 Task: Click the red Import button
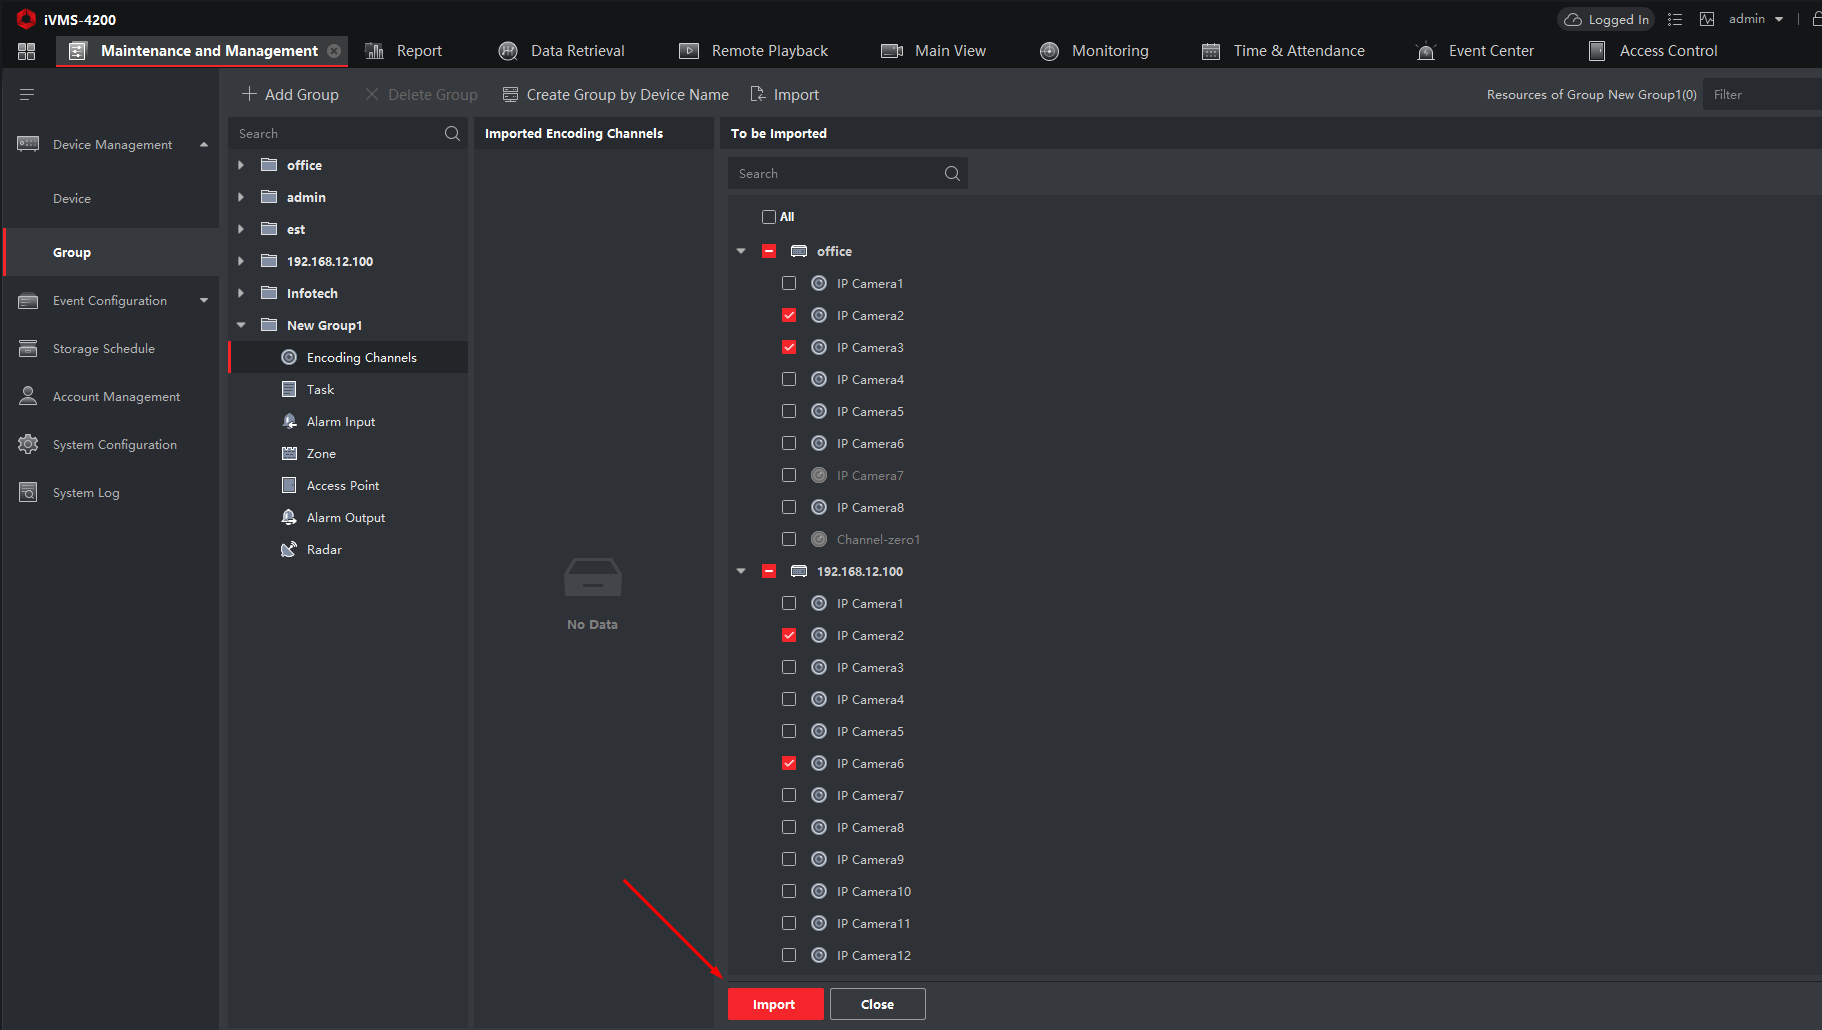tap(775, 1004)
